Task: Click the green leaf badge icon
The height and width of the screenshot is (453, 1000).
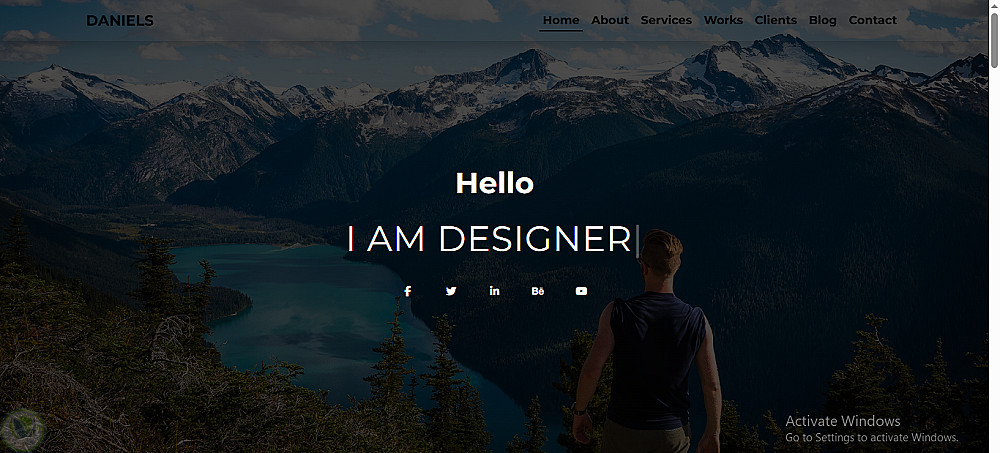Action: 23,430
